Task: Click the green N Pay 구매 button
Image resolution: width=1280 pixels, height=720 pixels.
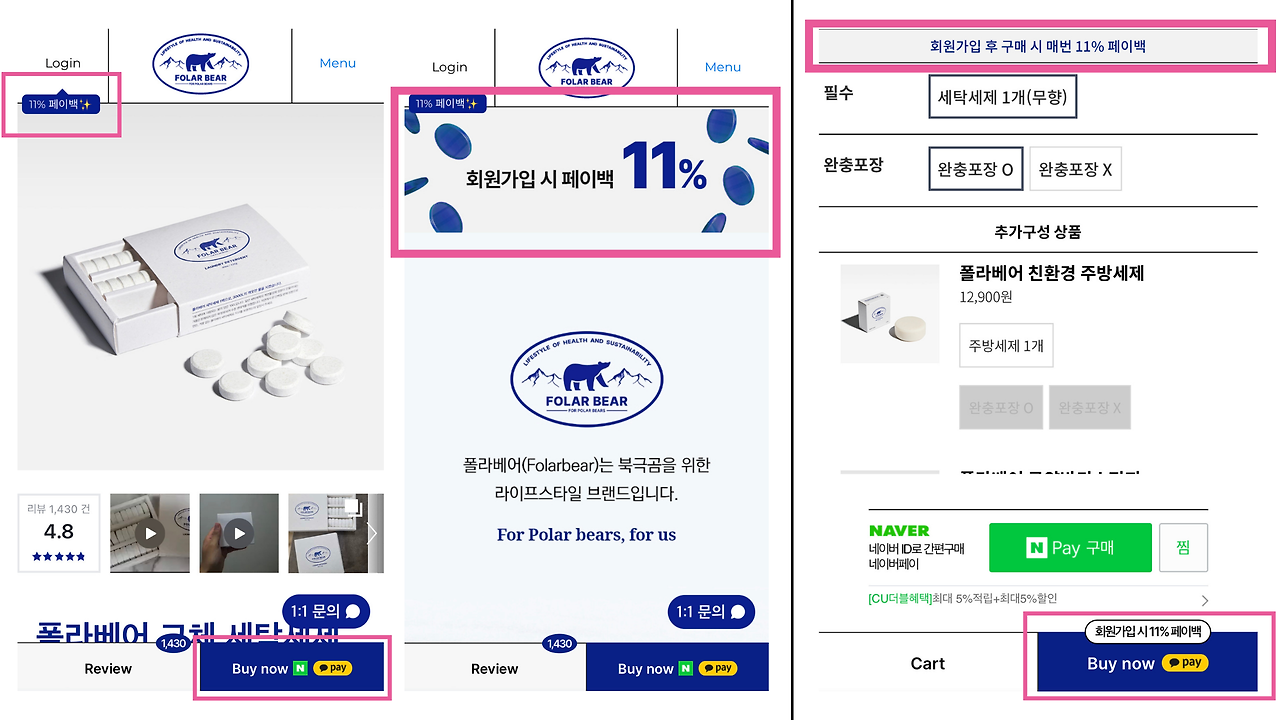Action: (1070, 548)
